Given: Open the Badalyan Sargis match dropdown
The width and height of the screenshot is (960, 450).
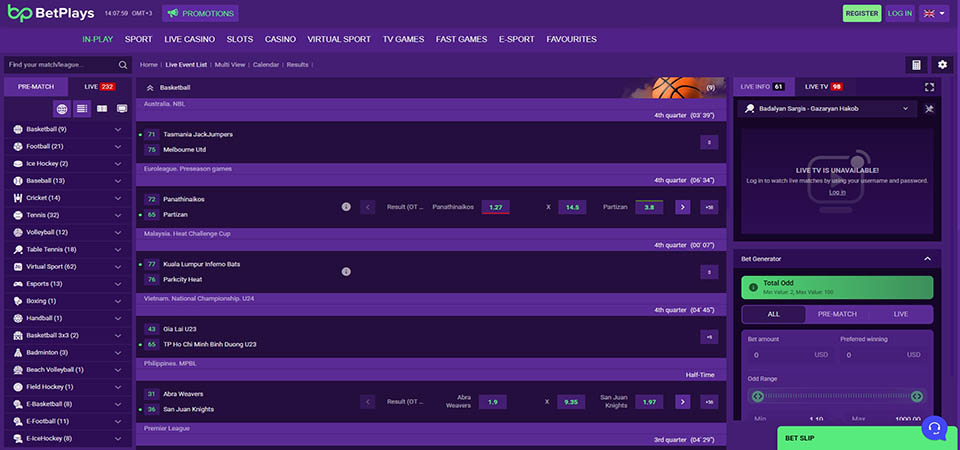Looking at the screenshot, I should [x=828, y=109].
